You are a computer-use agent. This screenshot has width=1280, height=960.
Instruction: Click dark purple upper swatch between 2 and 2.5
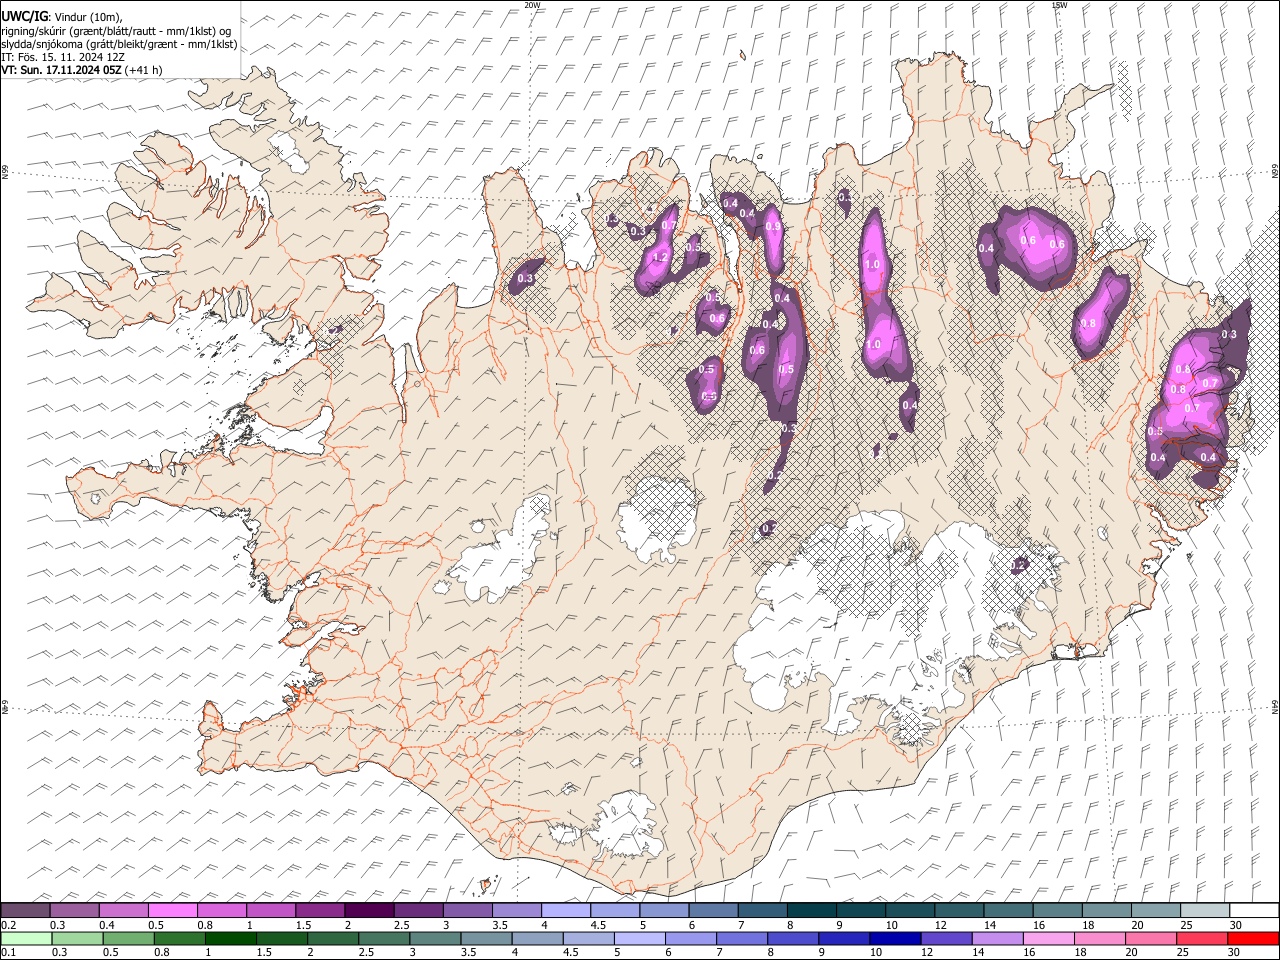[x=369, y=910]
